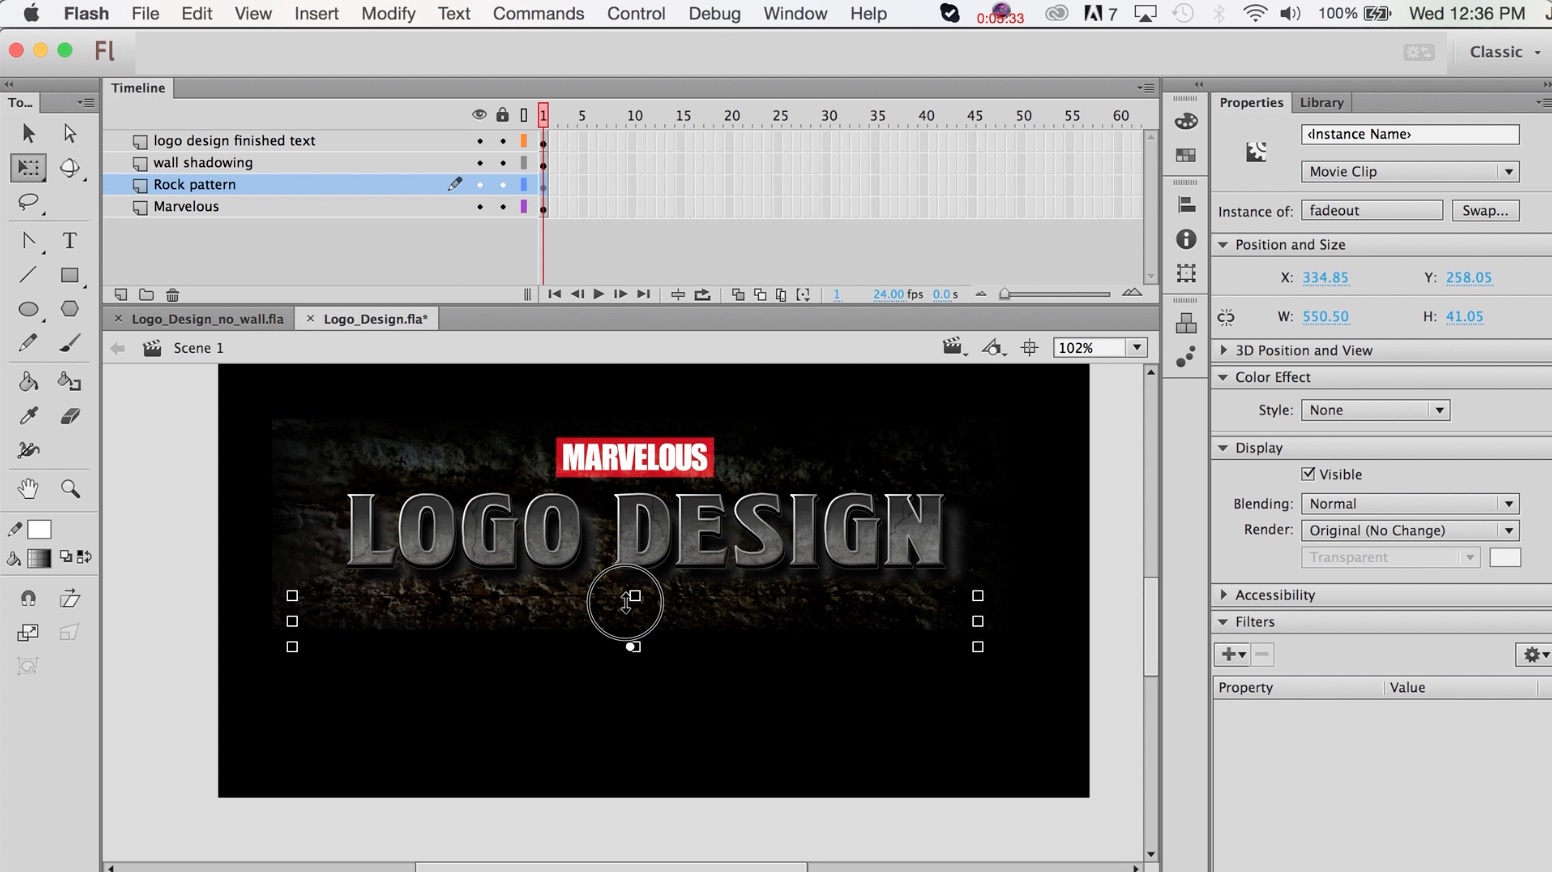Toggle lock on the Marvelous layer
This screenshot has width=1552, height=872.
pyautogui.click(x=502, y=207)
